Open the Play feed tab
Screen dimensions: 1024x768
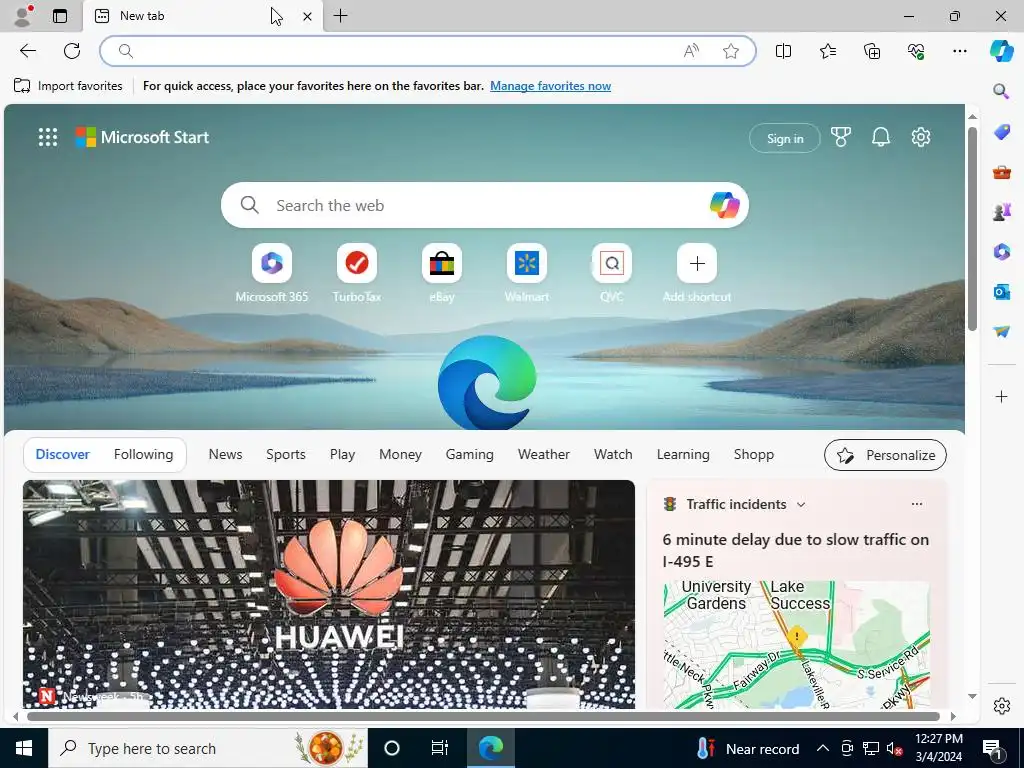[x=342, y=455]
